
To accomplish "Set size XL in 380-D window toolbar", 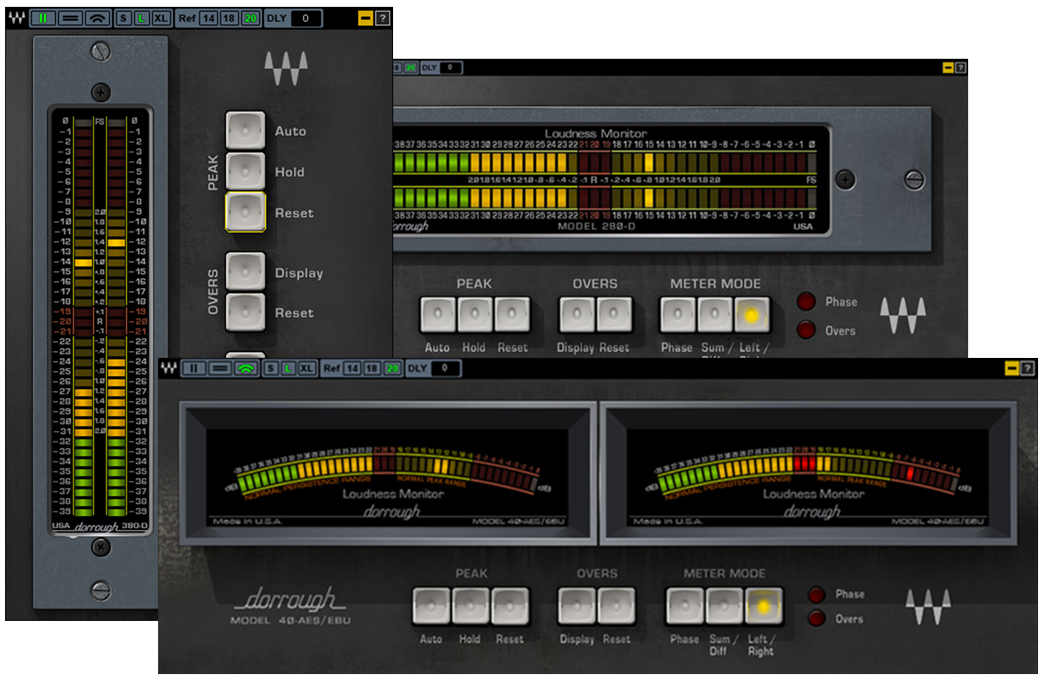I will point(161,18).
